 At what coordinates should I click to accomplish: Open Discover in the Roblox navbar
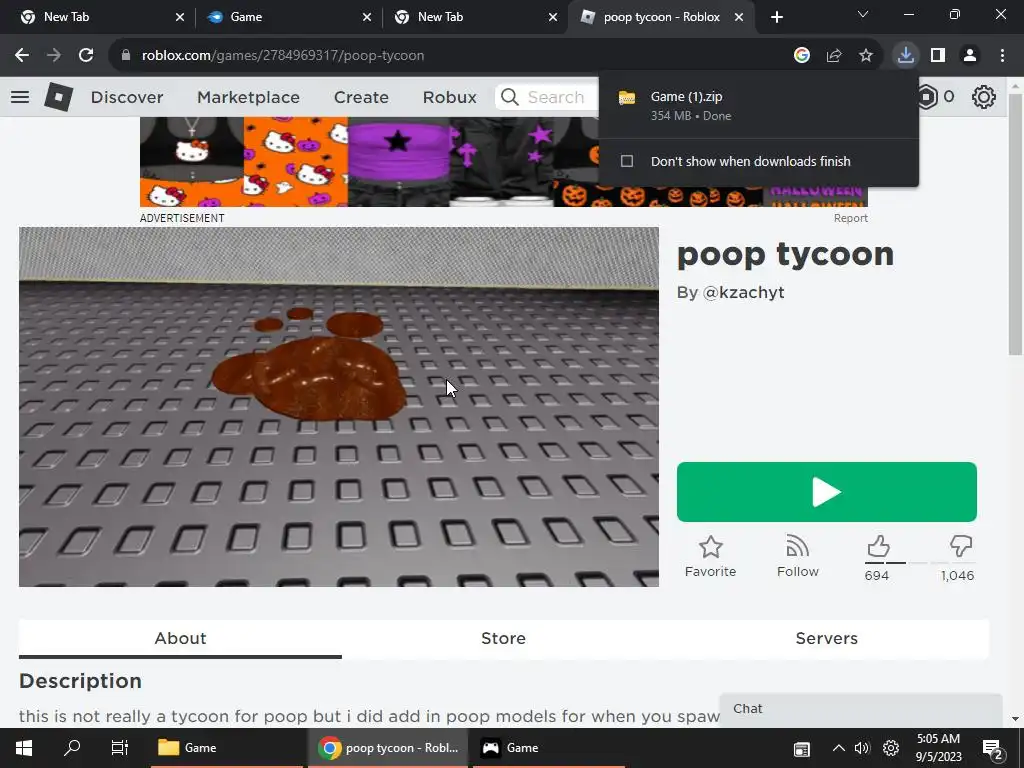[127, 97]
